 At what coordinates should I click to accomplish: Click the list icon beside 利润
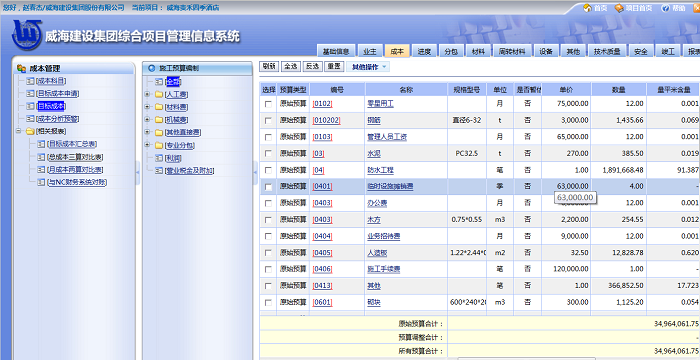[159, 158]
